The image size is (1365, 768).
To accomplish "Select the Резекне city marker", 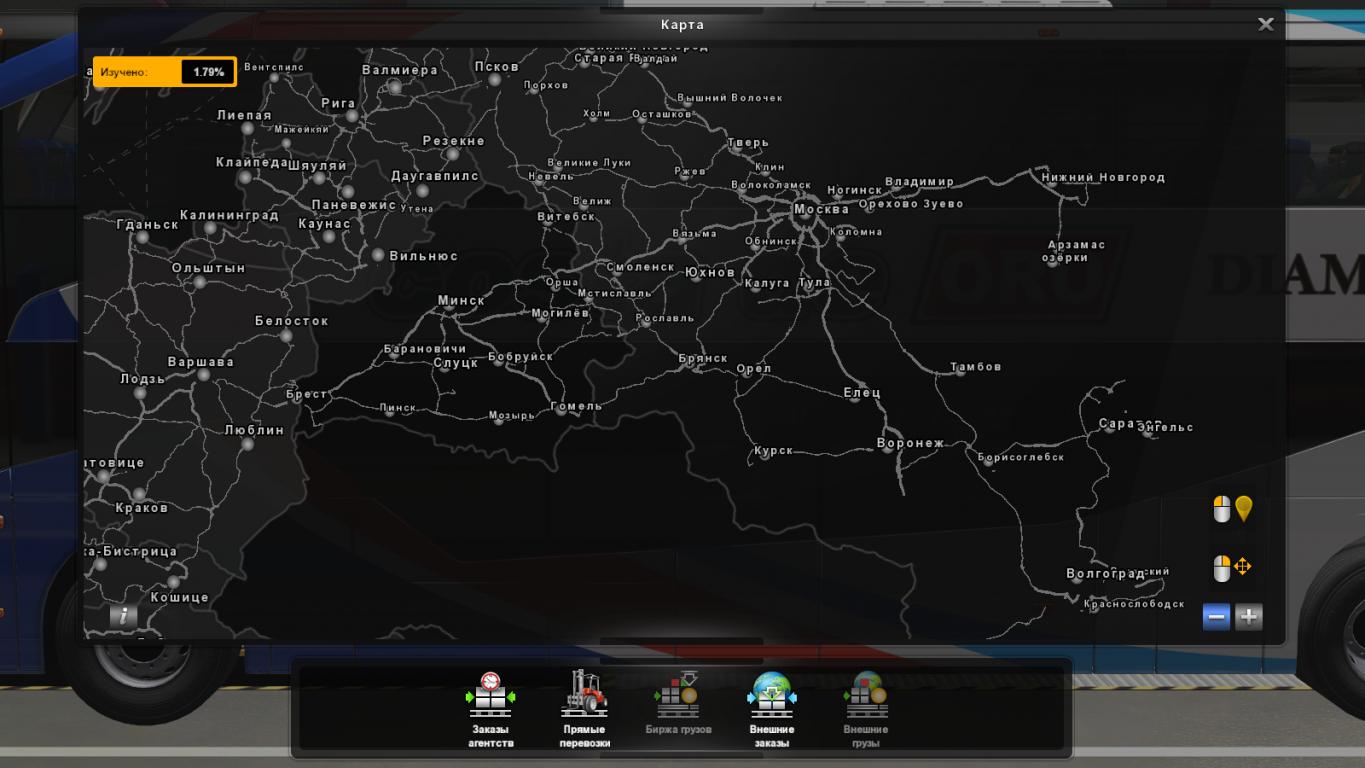I will click(453, 154).
